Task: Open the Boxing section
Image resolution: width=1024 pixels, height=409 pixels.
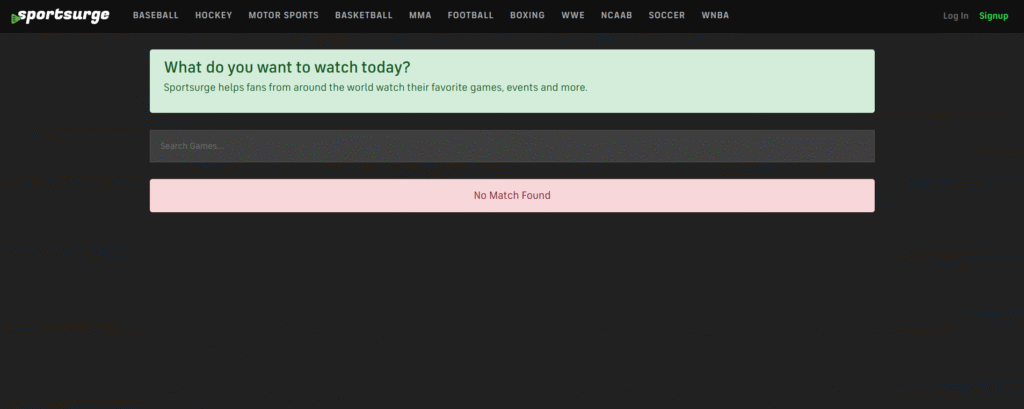Action: 527,16
